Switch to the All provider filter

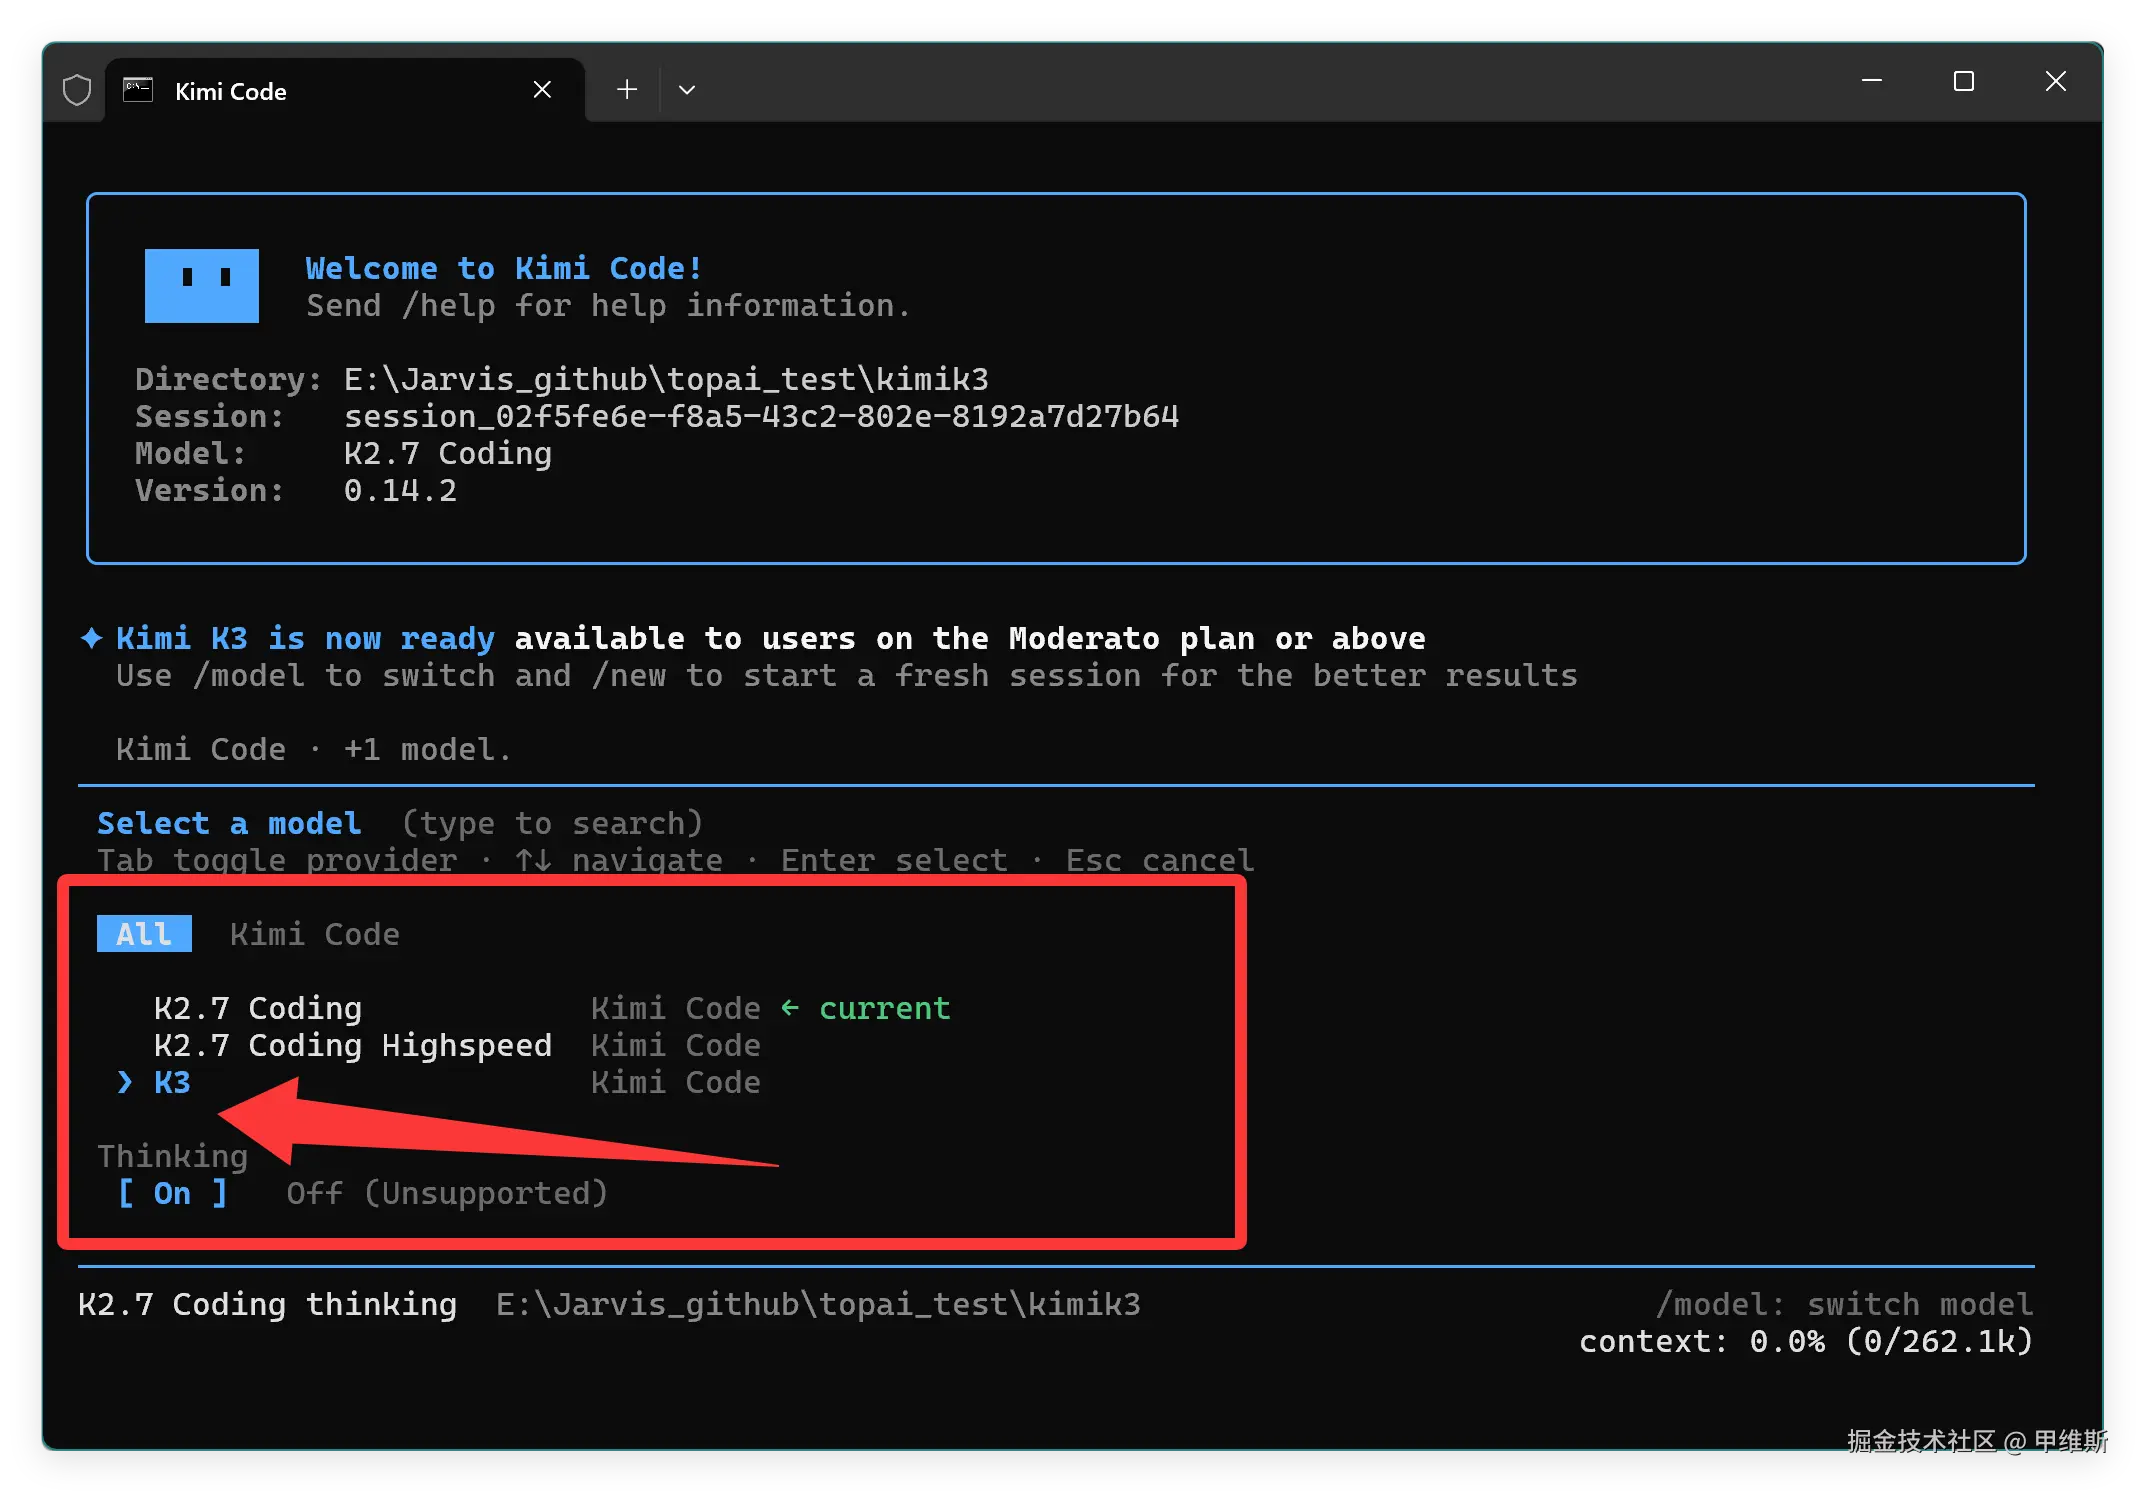point(144,934)
